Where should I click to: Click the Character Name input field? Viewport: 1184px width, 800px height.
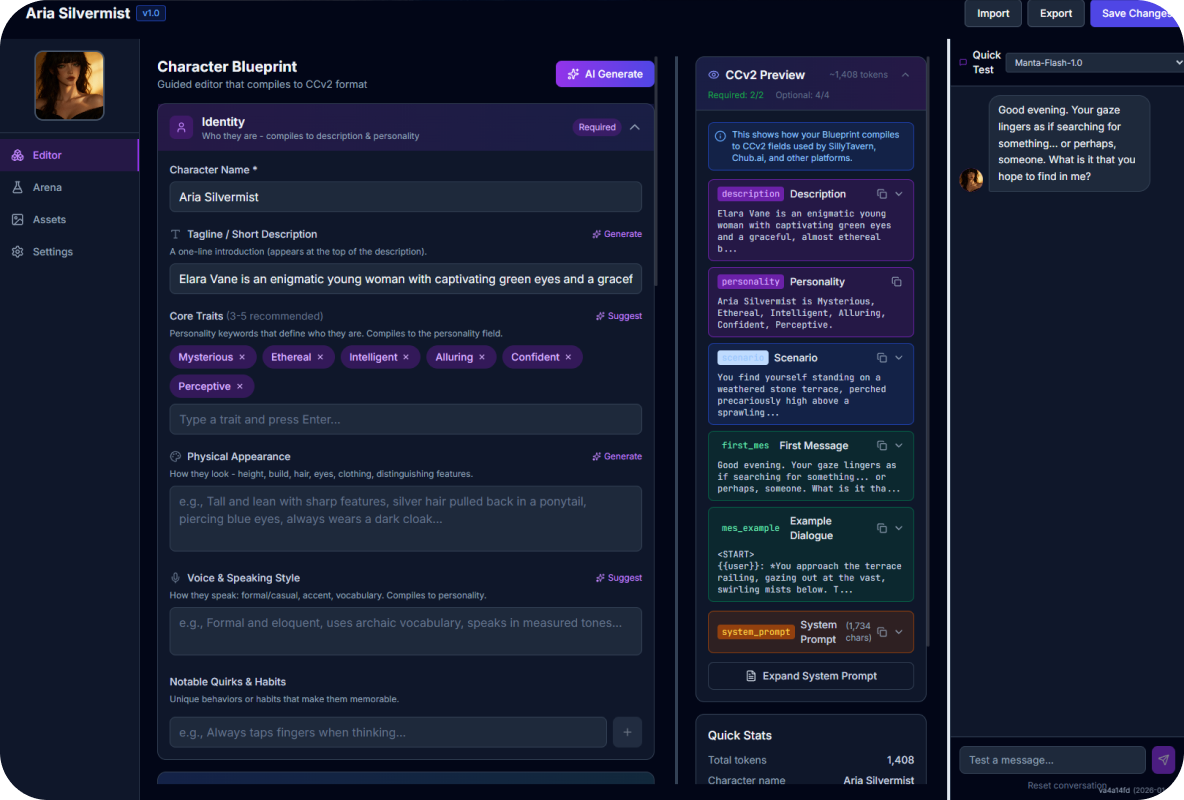405,197
